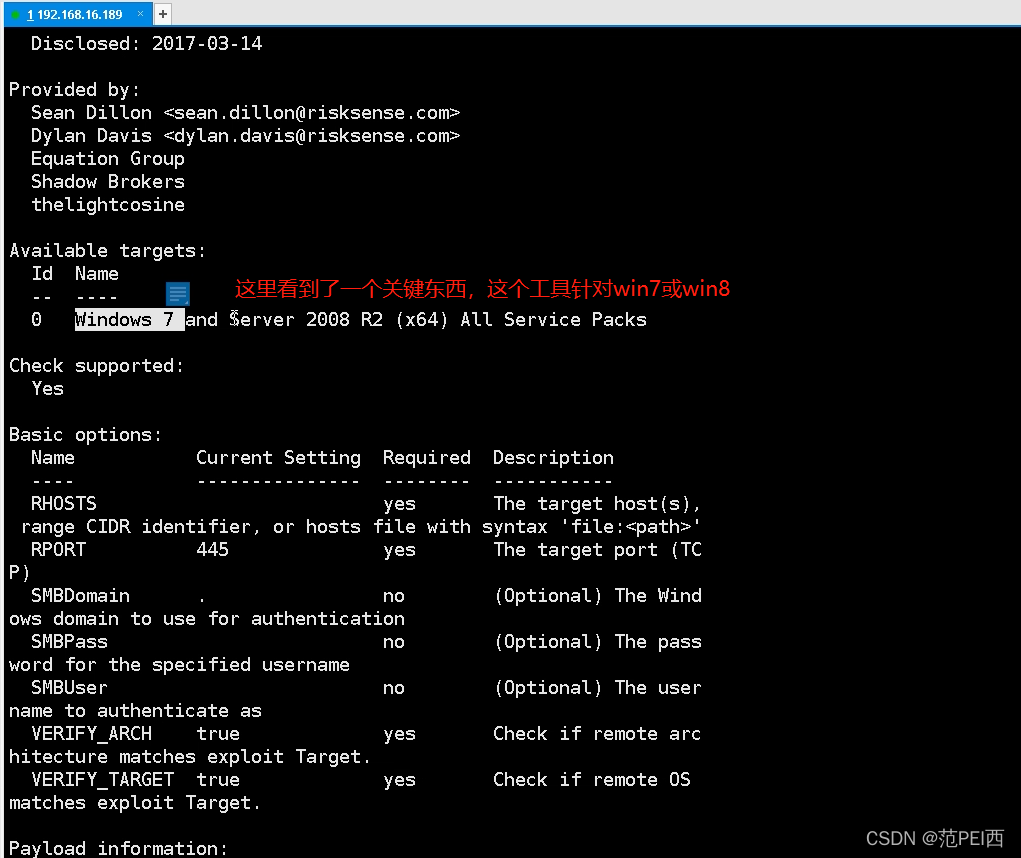The width and height of the screenshot is (1021, 858).
Task: Click the 'true' setting for VERIFY_ARCH
Action: (x=218, y=734)
